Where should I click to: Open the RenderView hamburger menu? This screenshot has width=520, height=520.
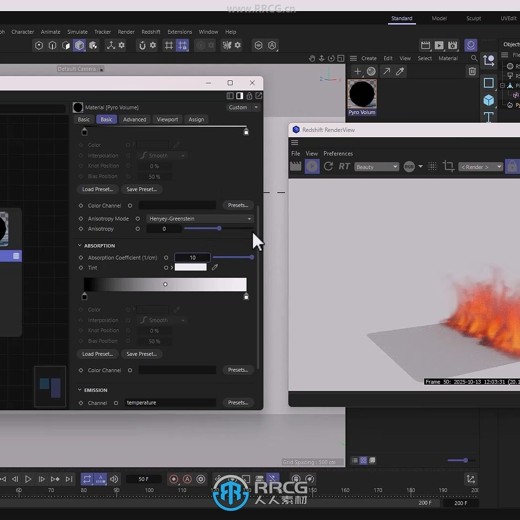point(295,143)
